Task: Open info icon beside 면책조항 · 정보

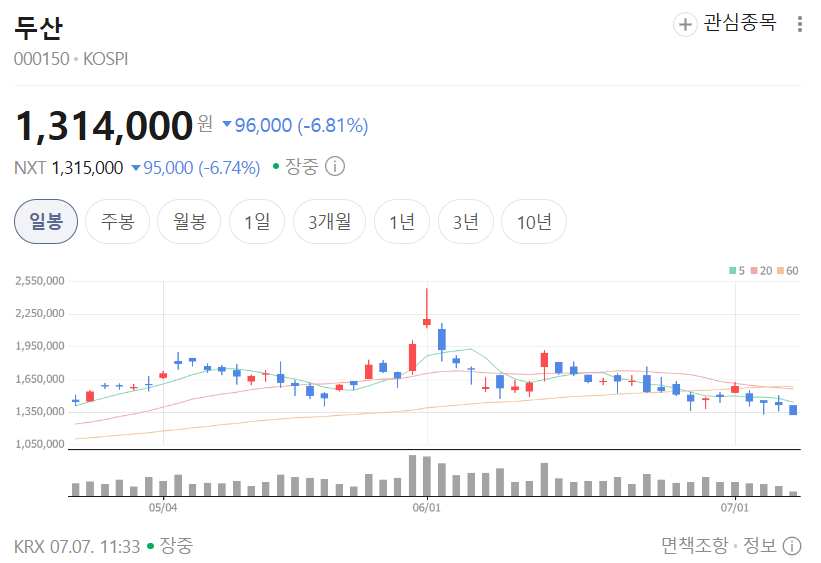Action: click(792, 546)
